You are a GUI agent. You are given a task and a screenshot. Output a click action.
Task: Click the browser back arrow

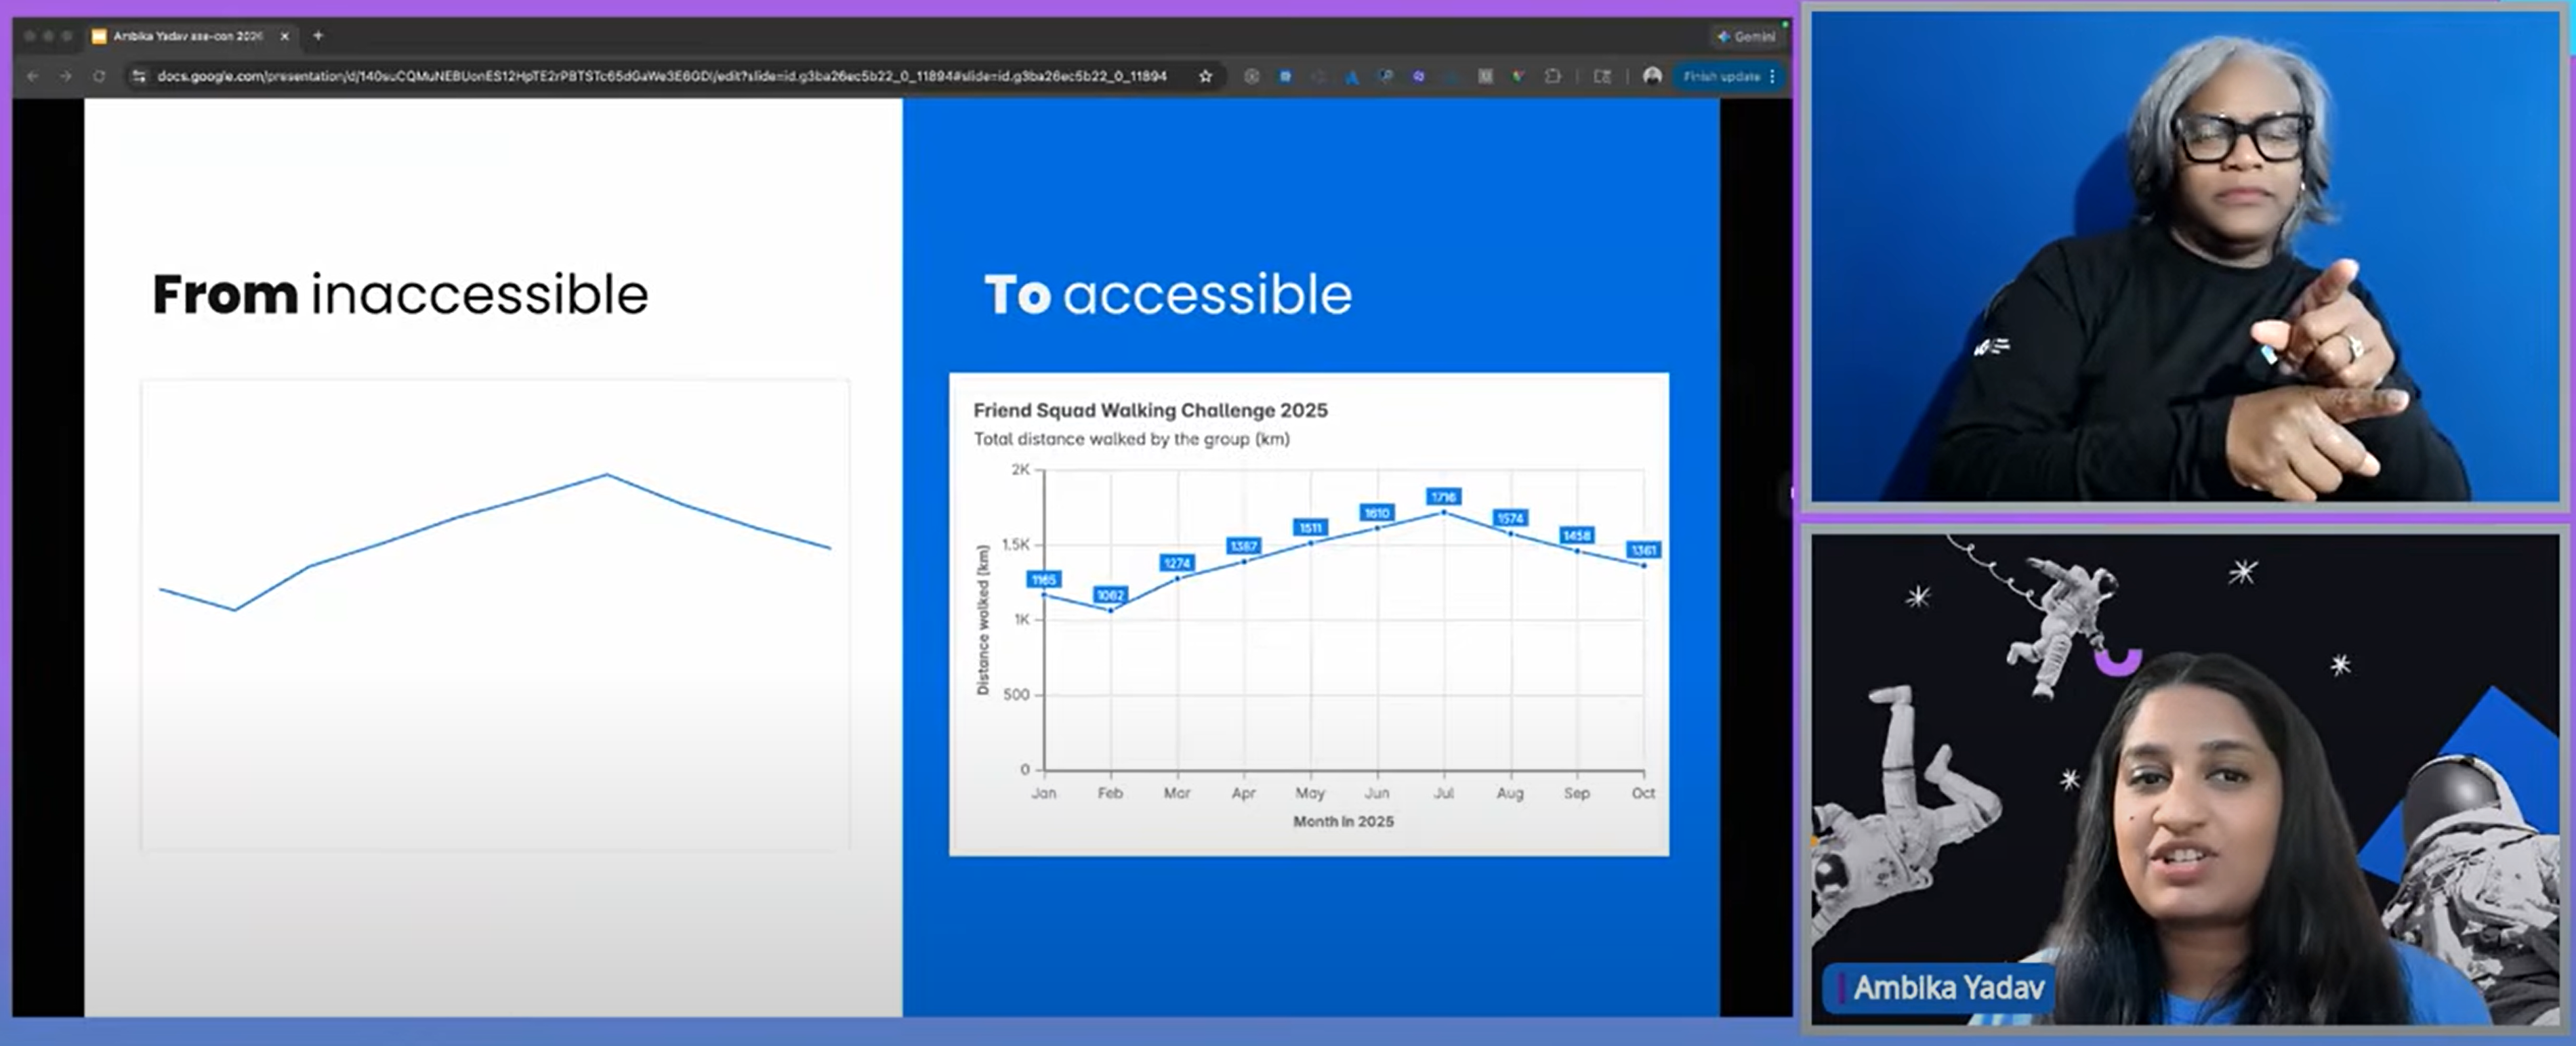33,76
